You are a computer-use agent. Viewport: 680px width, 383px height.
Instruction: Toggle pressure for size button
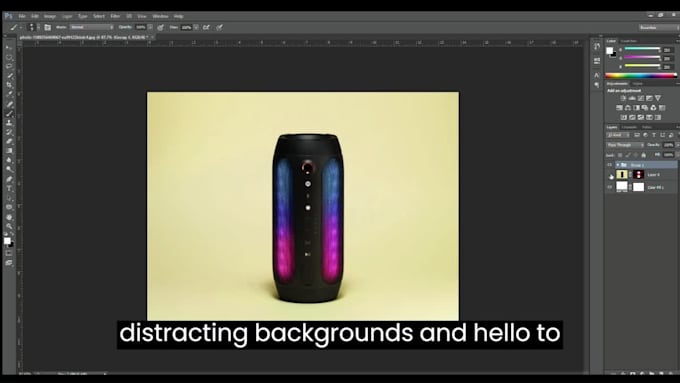click(220, 27)
